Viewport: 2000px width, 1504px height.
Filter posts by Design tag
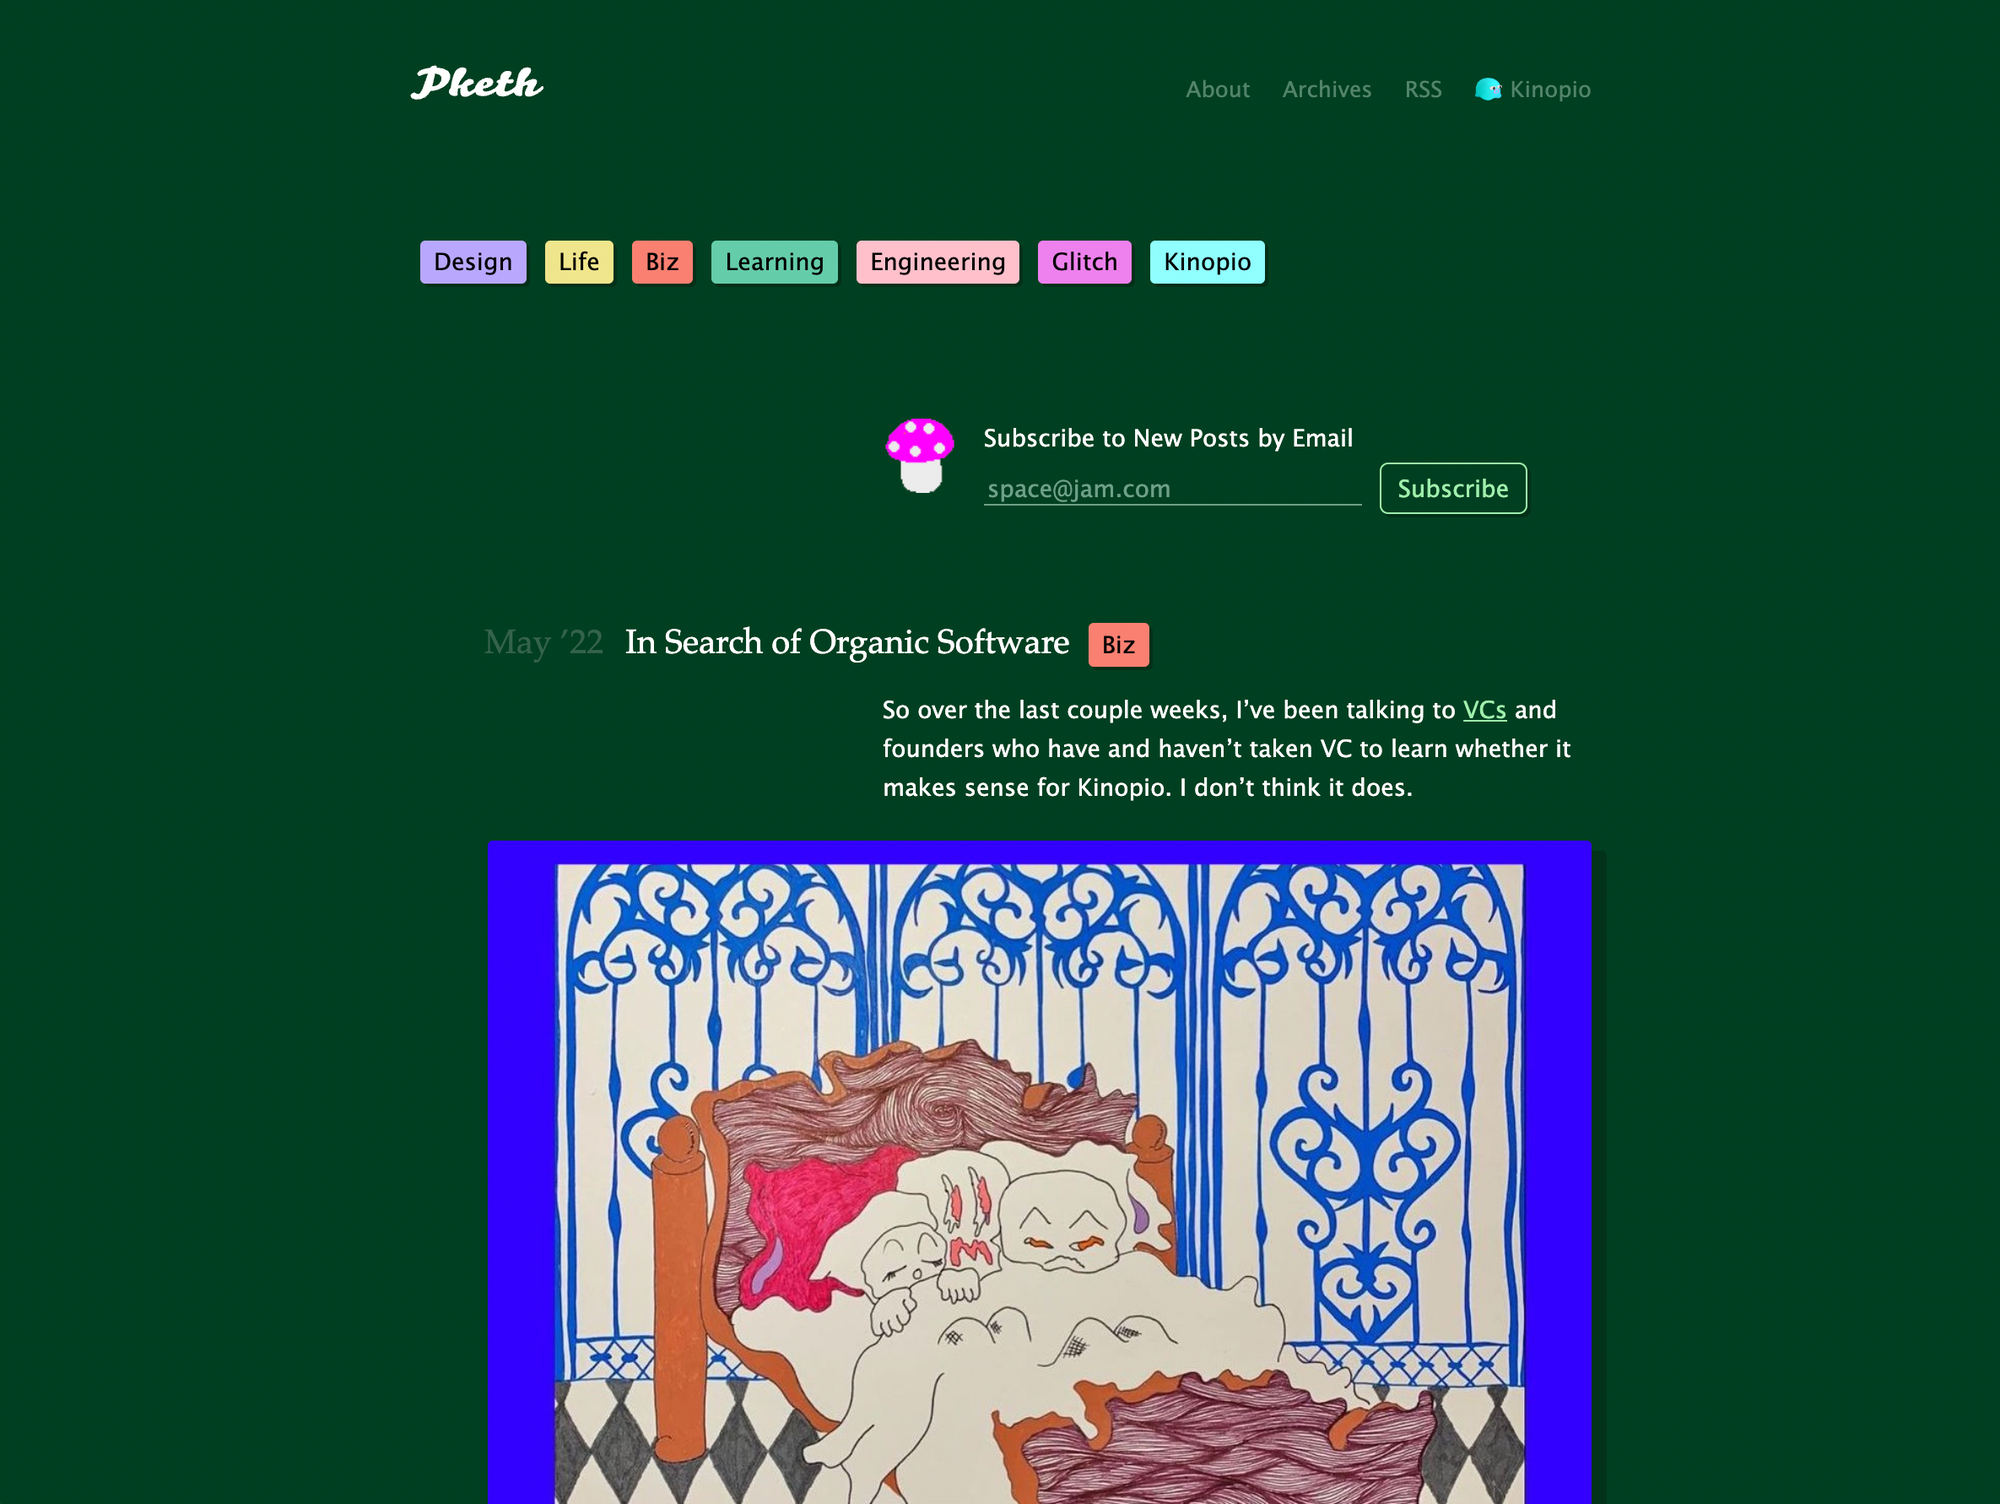point(473,262)
